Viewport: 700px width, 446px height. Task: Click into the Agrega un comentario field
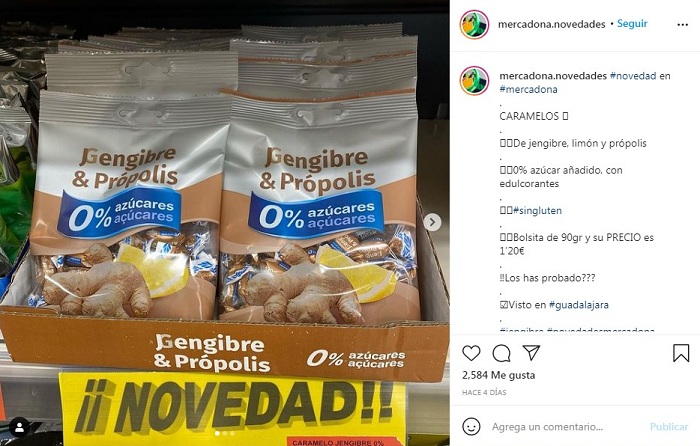(565, 427)
